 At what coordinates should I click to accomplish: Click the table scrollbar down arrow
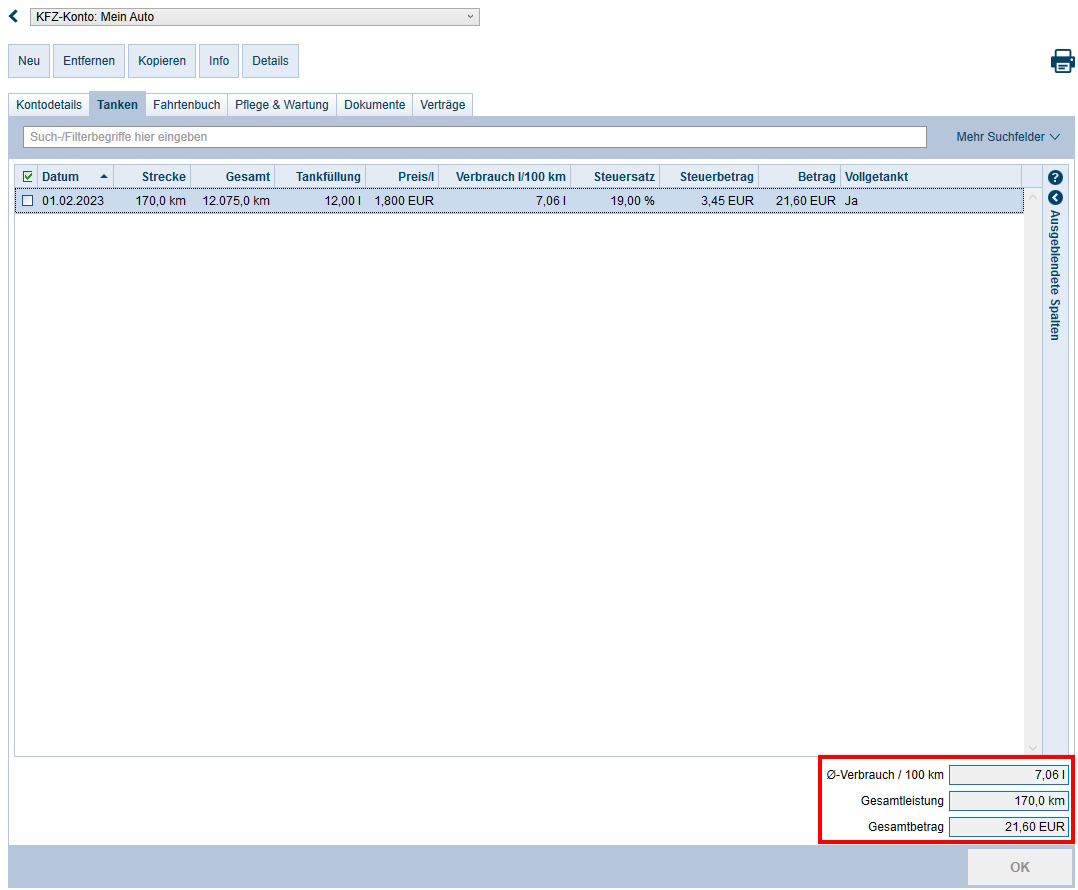coord(1033,748)
